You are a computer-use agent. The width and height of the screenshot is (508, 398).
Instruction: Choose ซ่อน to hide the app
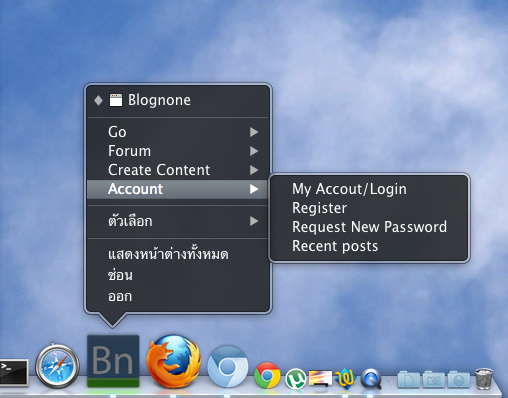pyautogui.click(x=177, y=275)
